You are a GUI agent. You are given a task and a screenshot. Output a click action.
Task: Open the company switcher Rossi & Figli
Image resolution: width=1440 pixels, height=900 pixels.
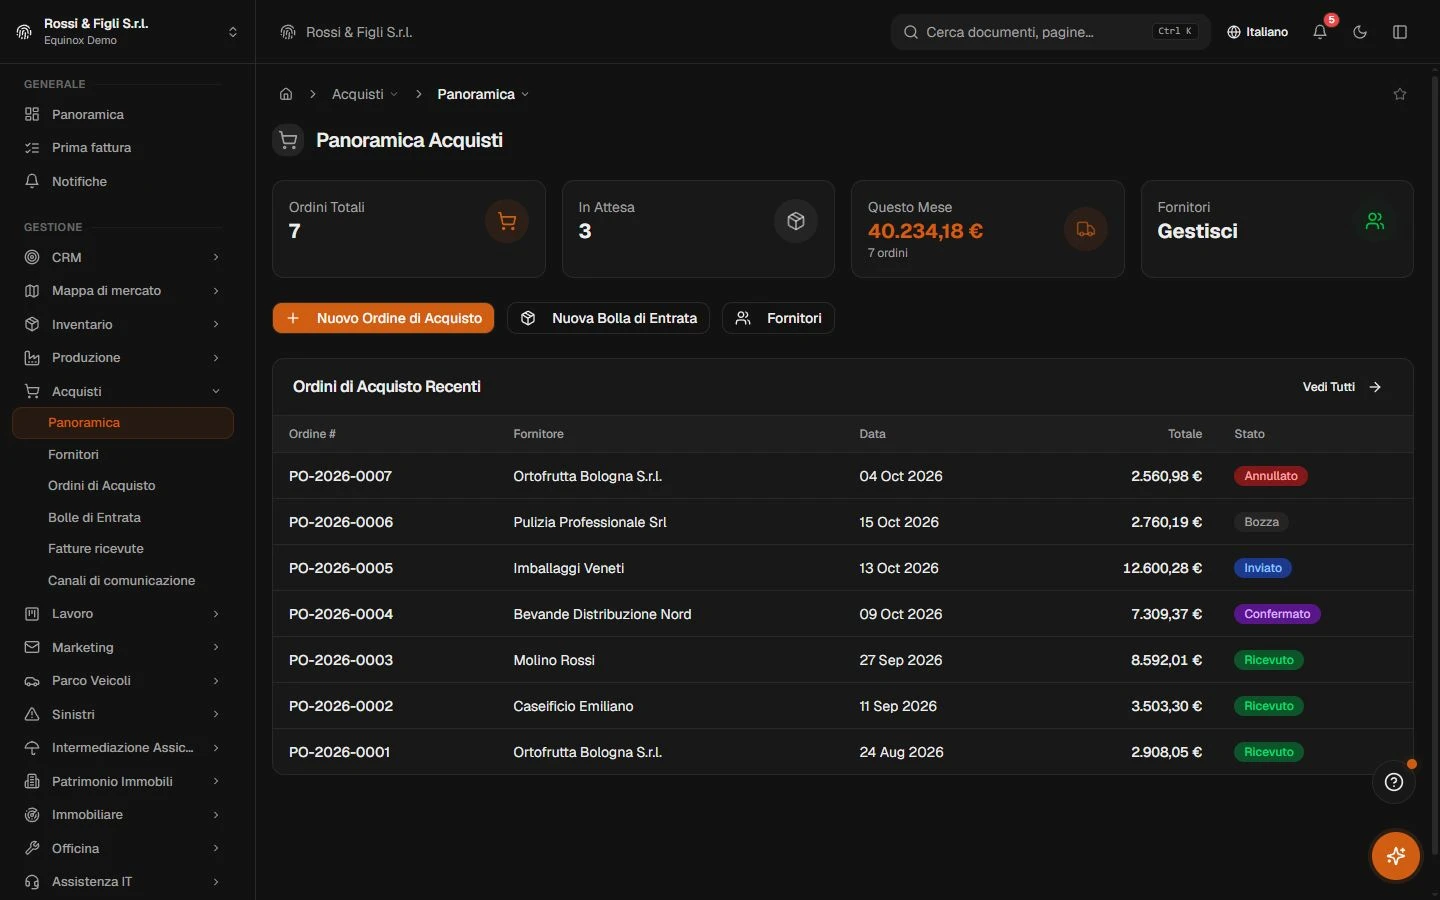pyautogui.click(x=127, y=32)
